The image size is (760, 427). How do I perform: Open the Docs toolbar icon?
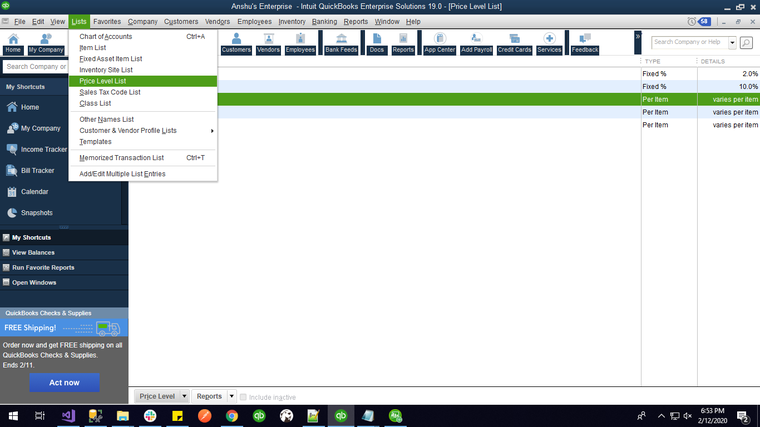tap(377, 43)
